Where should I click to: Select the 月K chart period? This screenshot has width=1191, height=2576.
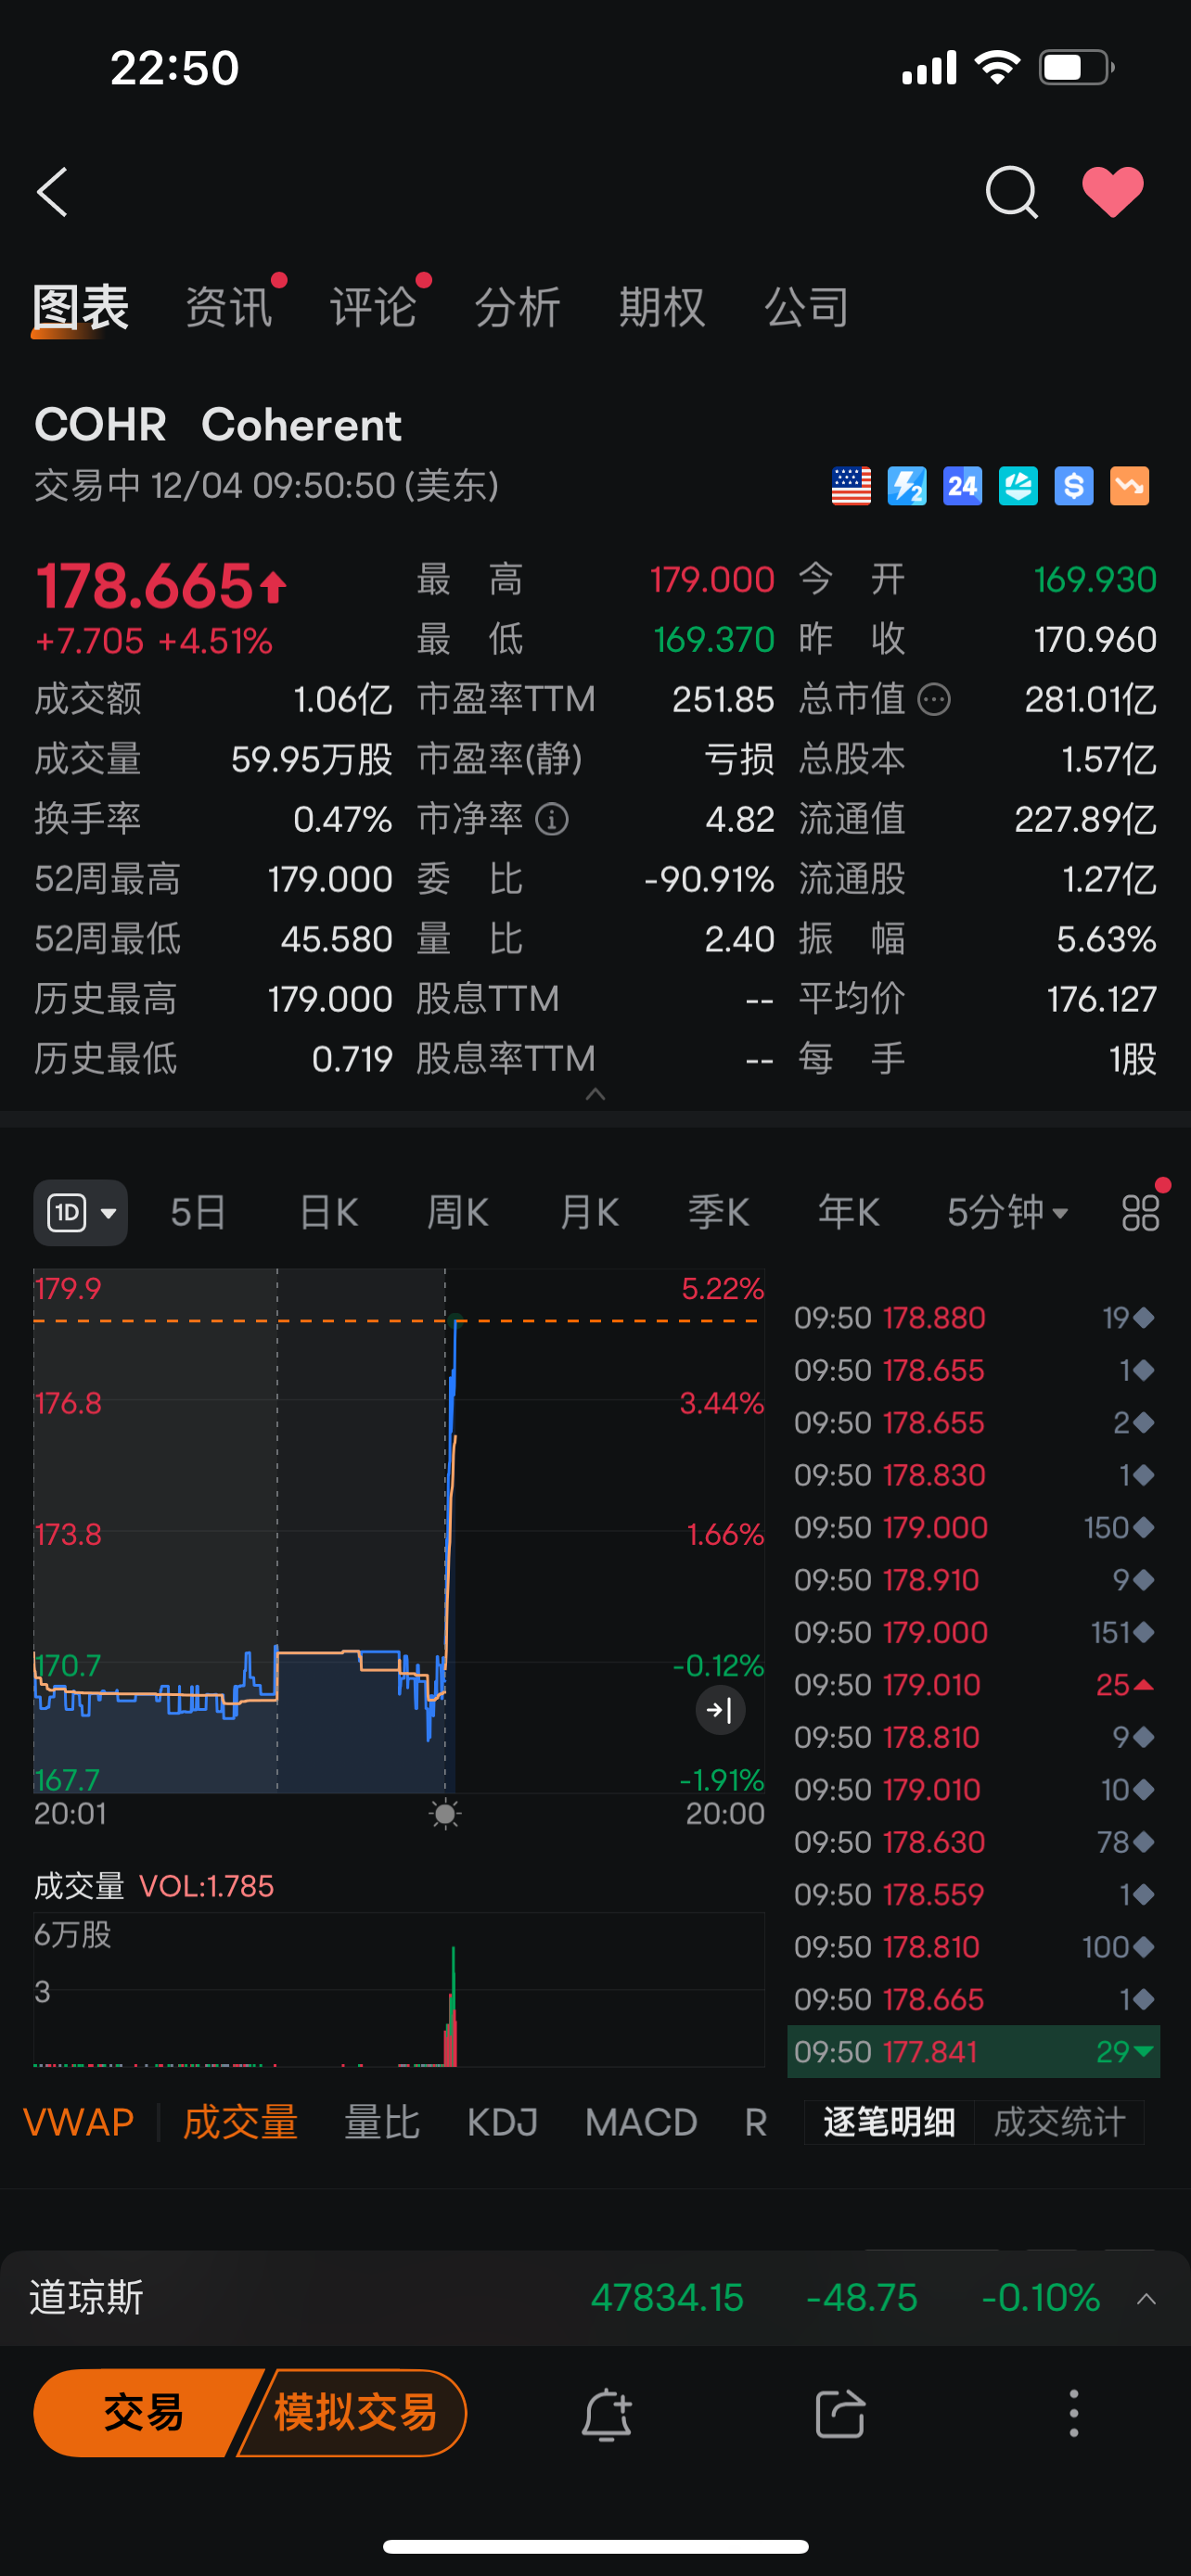tap(589, 1213)
